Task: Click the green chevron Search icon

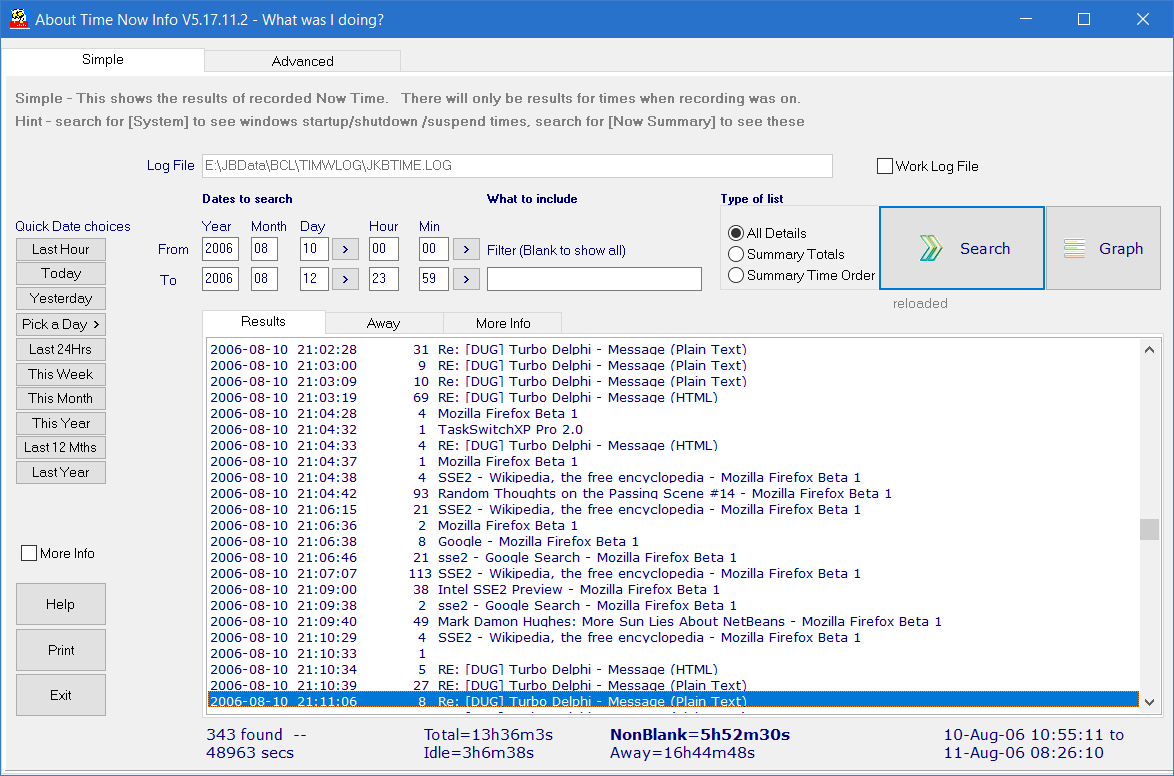Action: (930, 249)
